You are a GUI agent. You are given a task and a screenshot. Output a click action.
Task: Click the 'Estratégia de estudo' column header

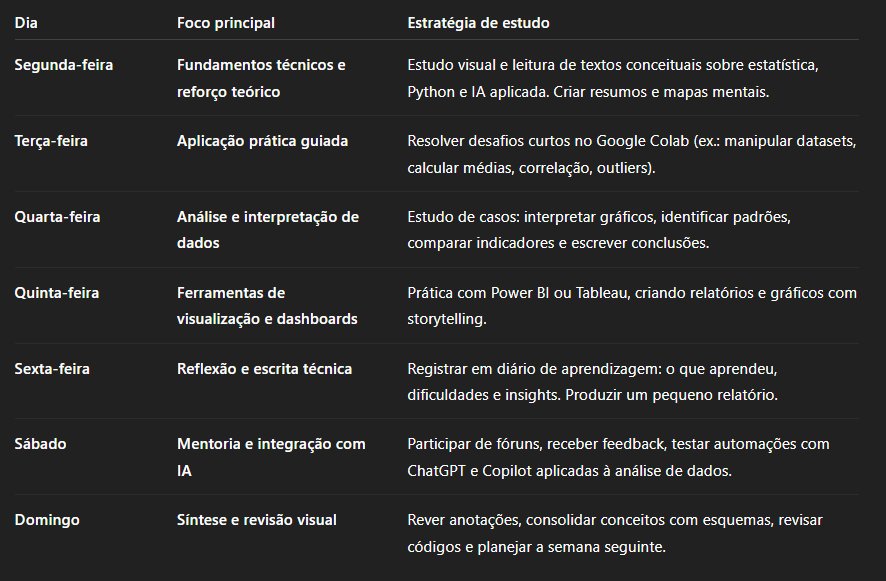click(x=478, y=22)
